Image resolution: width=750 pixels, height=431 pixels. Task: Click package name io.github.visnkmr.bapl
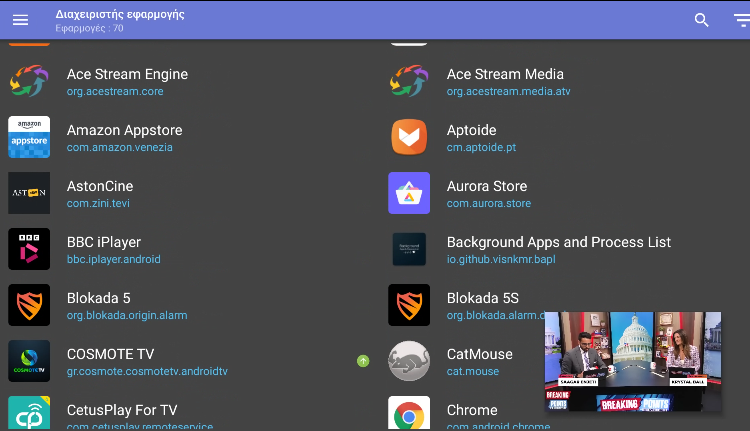click(x=501, y=259)
